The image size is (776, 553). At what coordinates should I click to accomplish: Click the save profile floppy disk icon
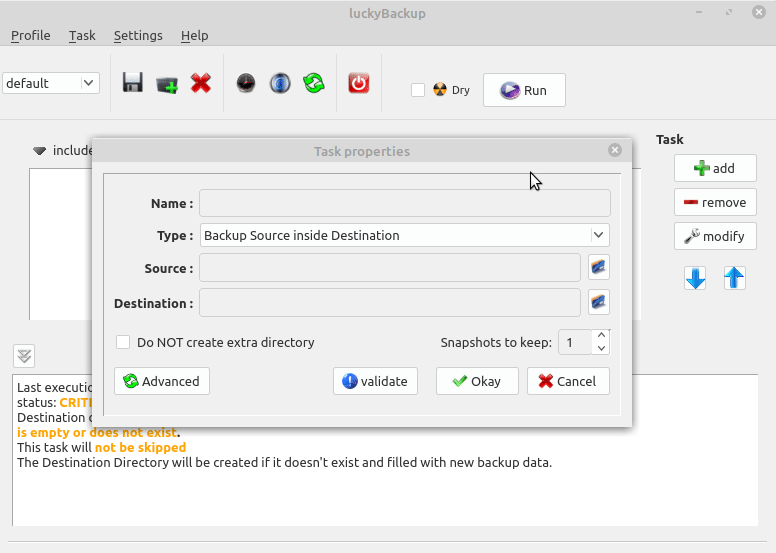coord(133,83)
